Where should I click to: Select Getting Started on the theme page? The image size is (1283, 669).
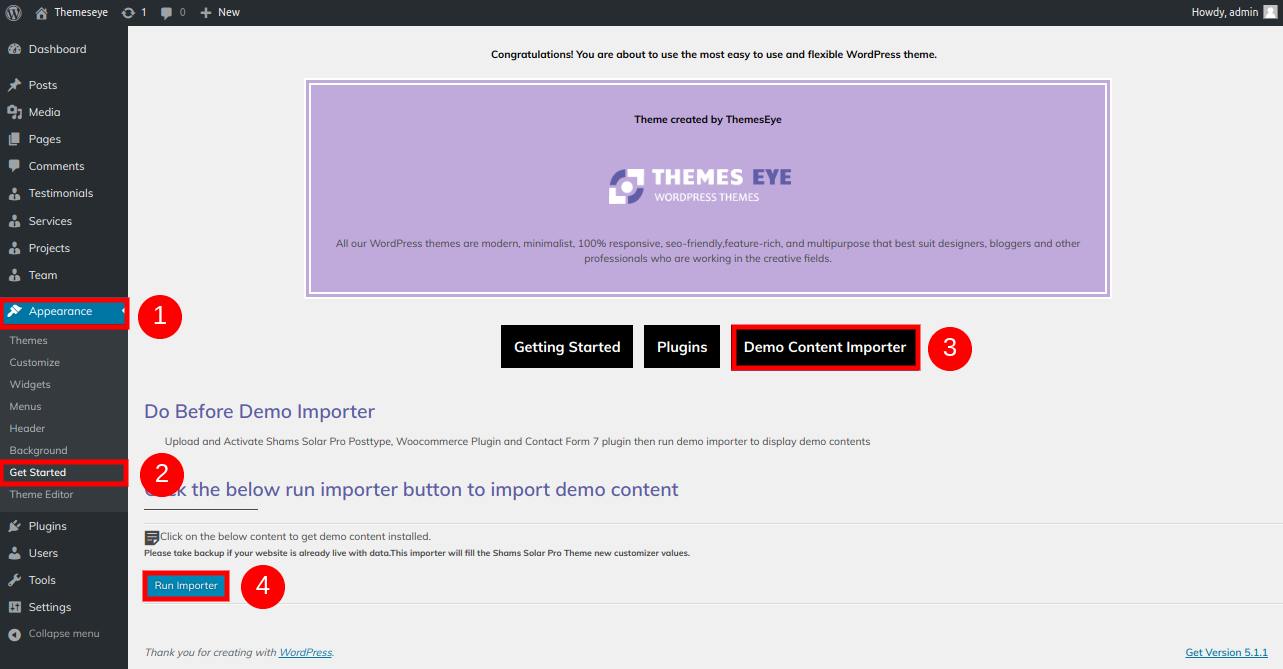[x=566, y=346]
